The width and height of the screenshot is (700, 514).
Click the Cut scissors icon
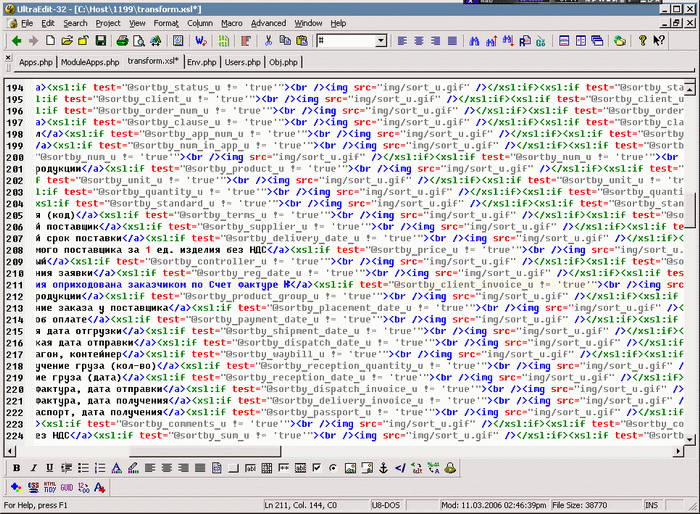point(270,41)
